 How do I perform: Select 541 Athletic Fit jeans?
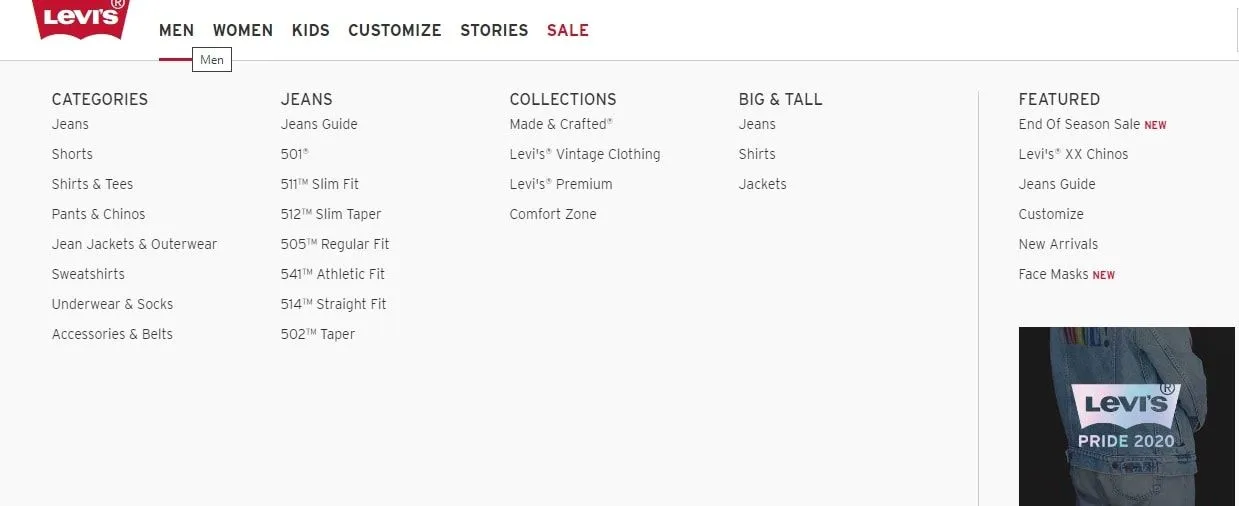point(333,274)
